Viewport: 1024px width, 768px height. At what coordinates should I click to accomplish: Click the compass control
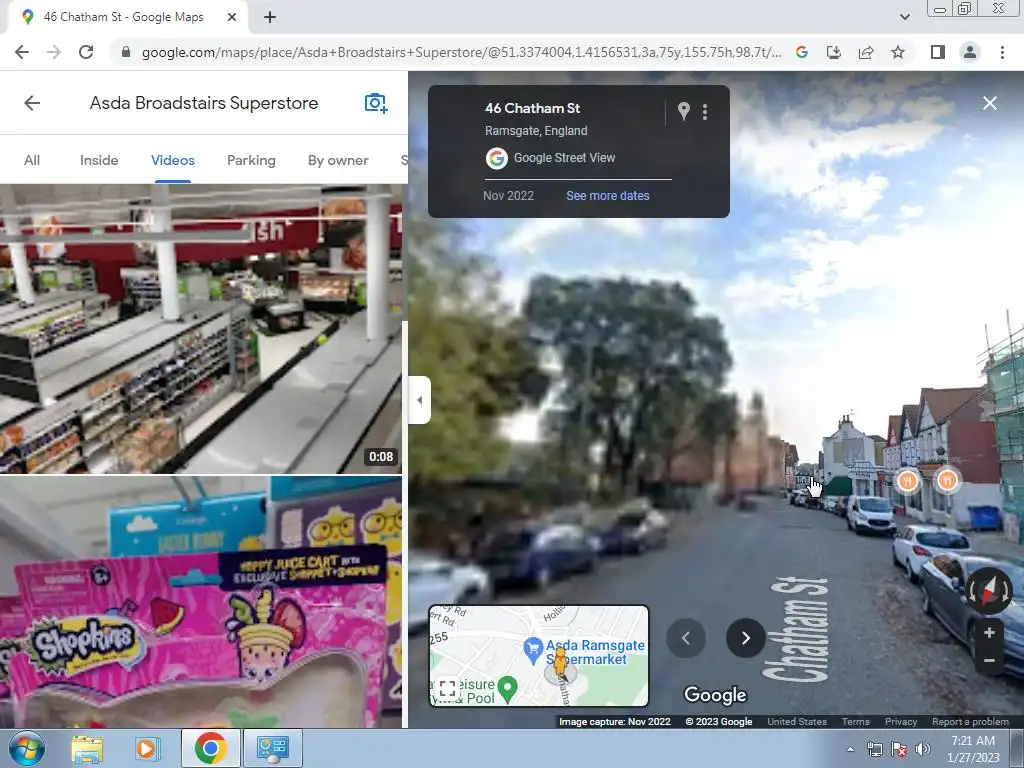coord(989,591)
